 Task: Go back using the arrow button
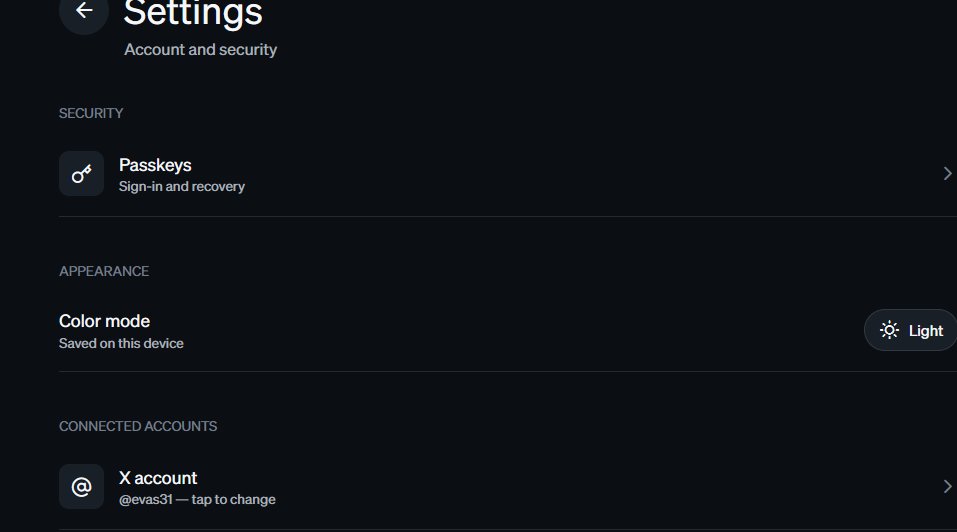pyautogui.click(x=84, y=10)
